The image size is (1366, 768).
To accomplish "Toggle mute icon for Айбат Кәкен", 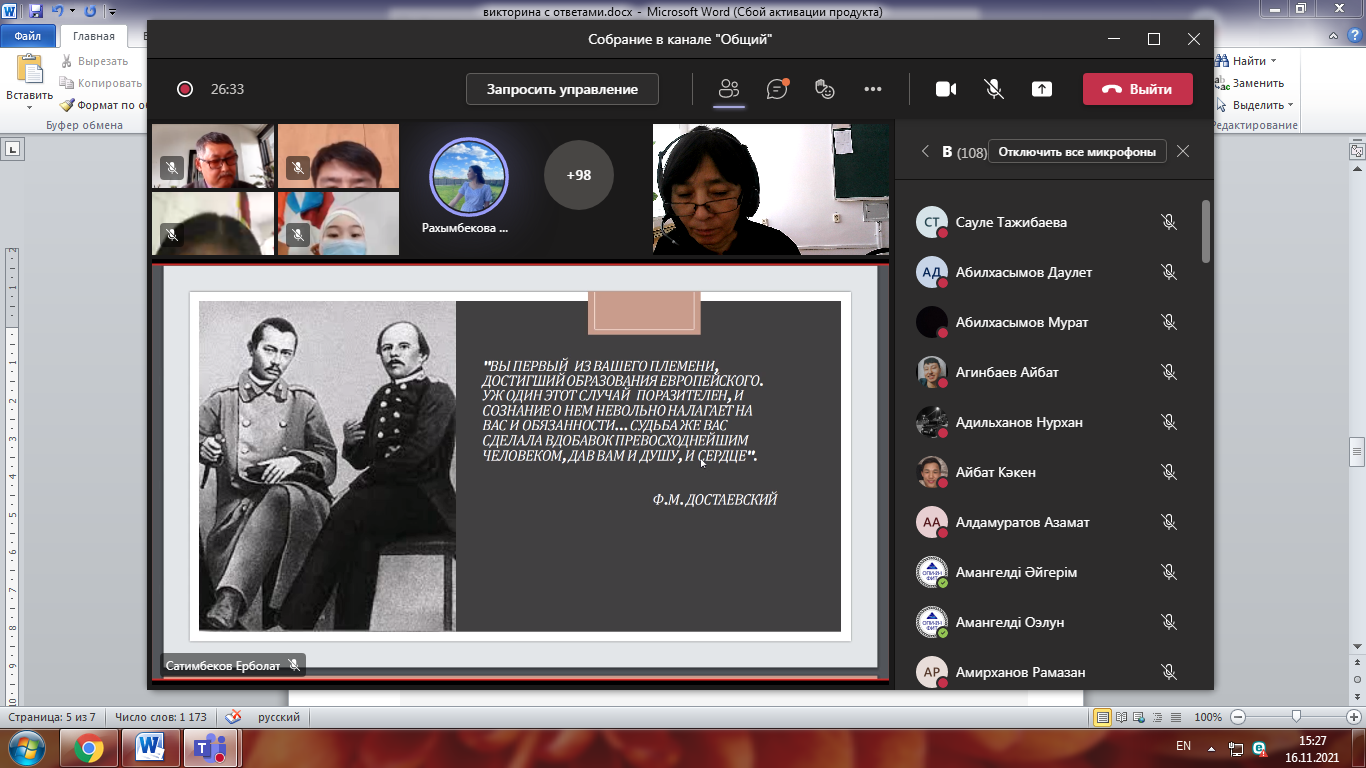I will pos(1168,472).
